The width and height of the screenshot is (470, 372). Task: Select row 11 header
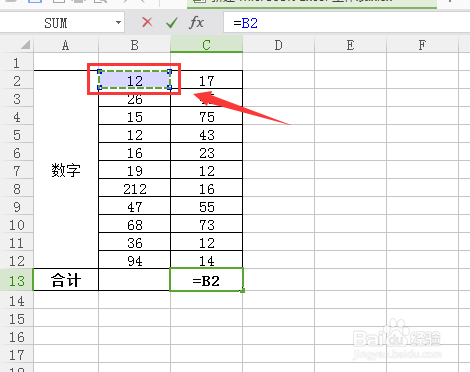tap(17, 243)
